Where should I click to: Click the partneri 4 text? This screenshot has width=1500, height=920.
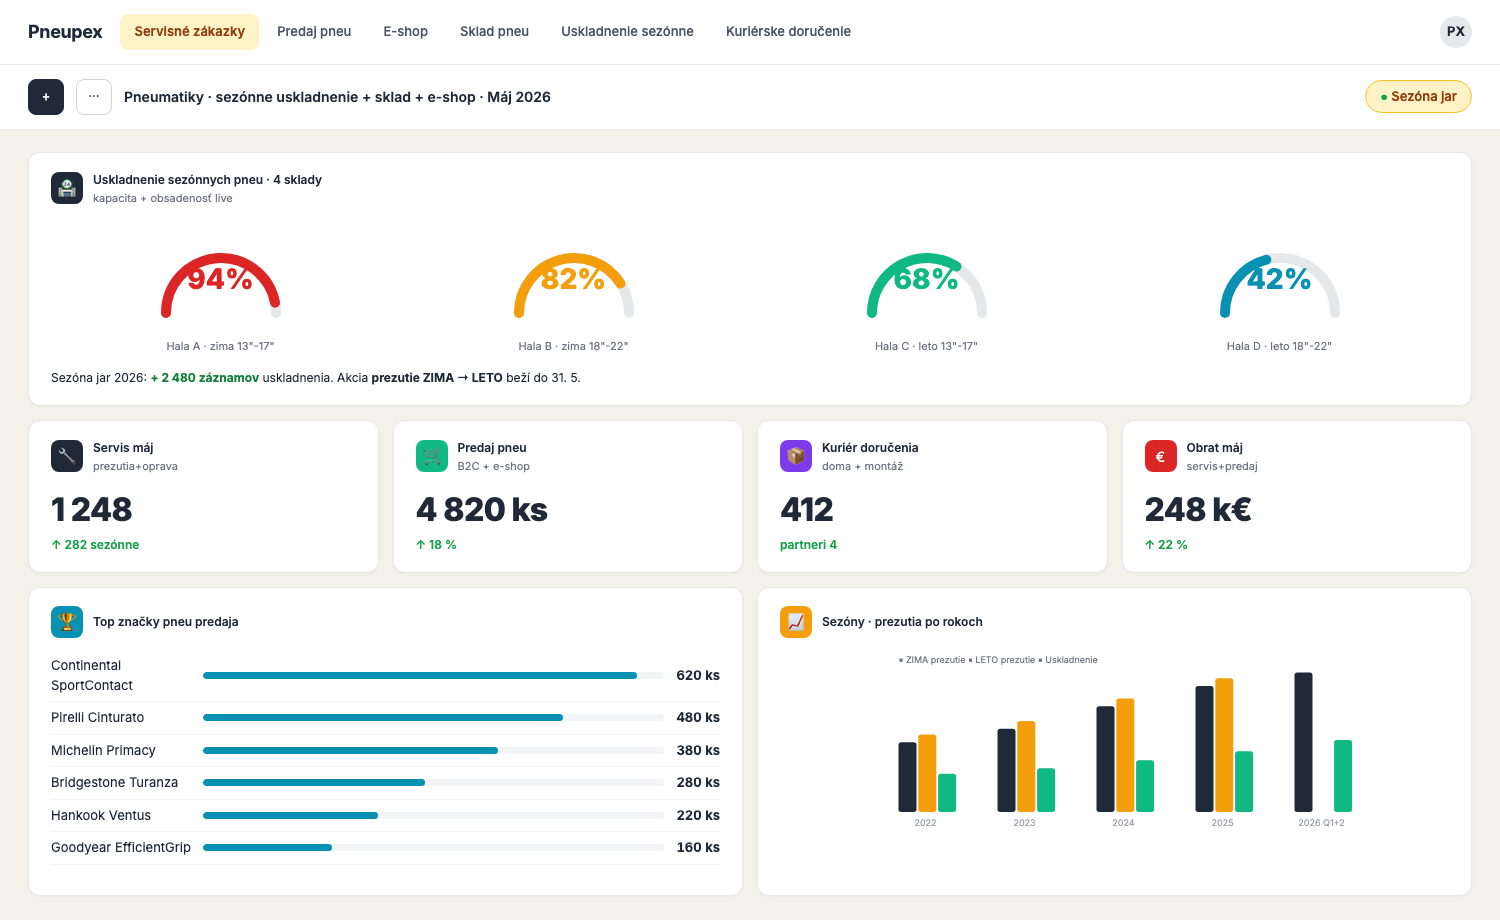click(x=808, y=545)
